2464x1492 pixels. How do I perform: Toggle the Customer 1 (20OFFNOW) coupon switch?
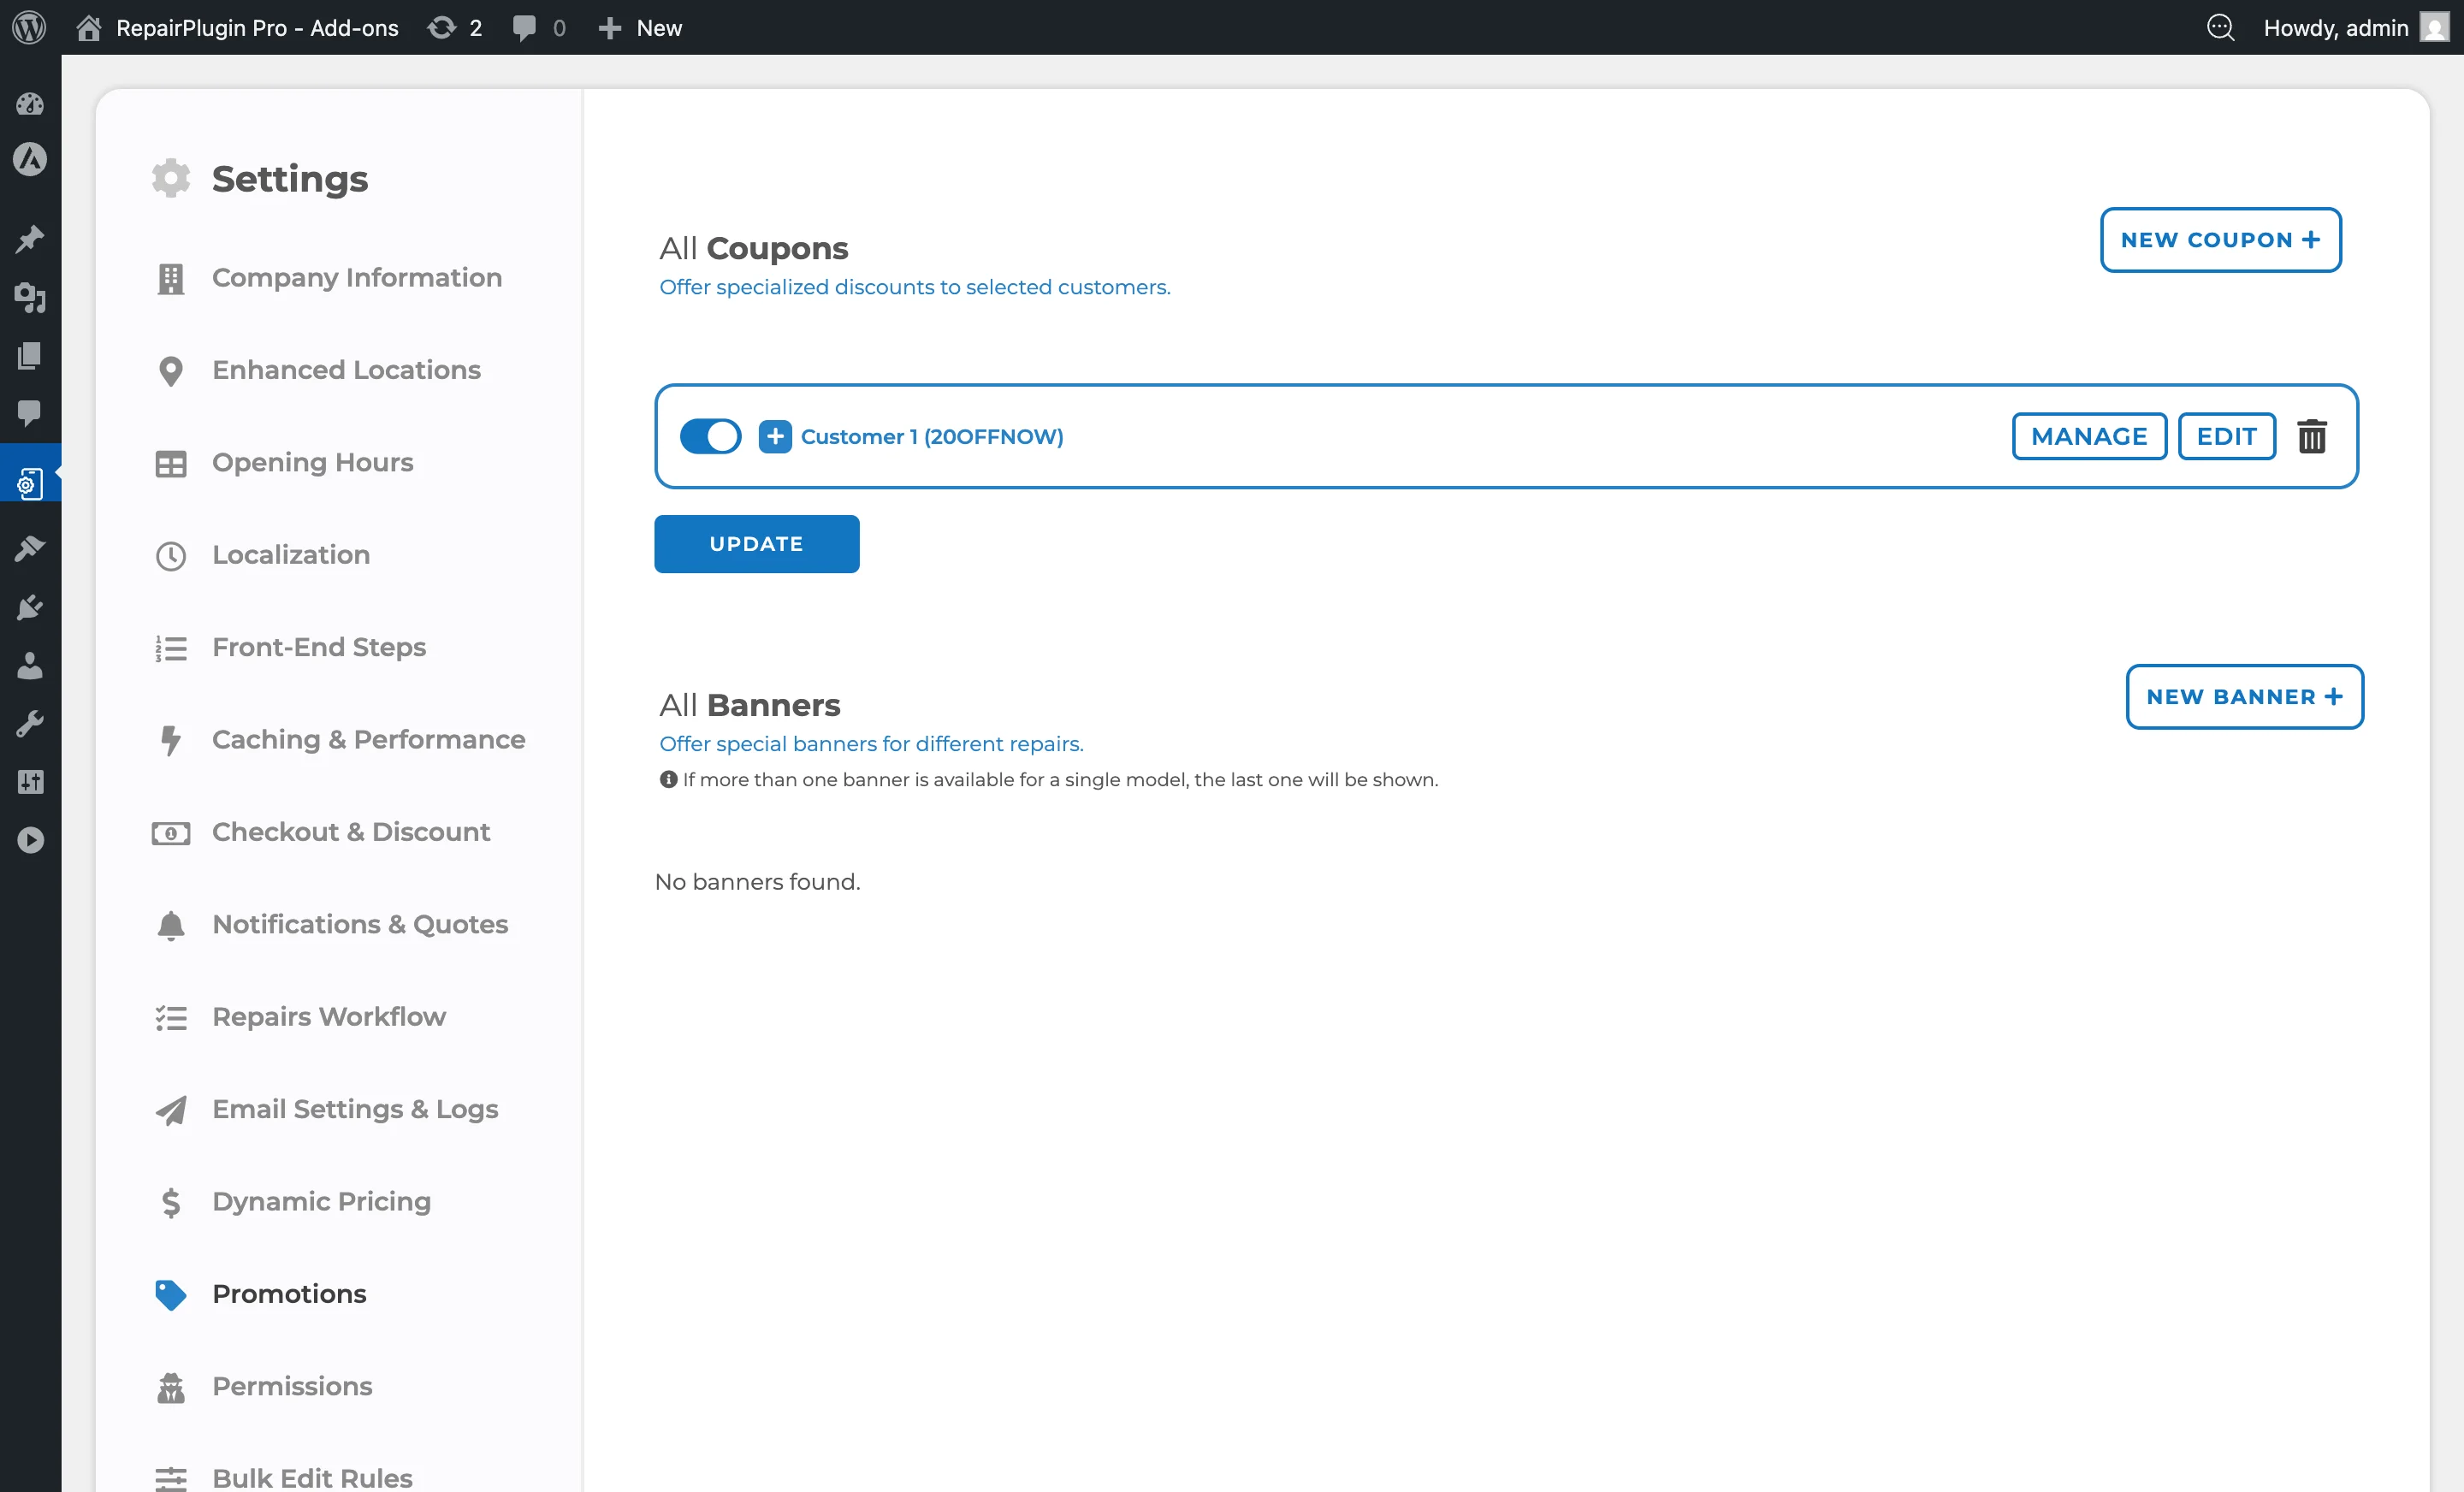click(x=710, y=436)
